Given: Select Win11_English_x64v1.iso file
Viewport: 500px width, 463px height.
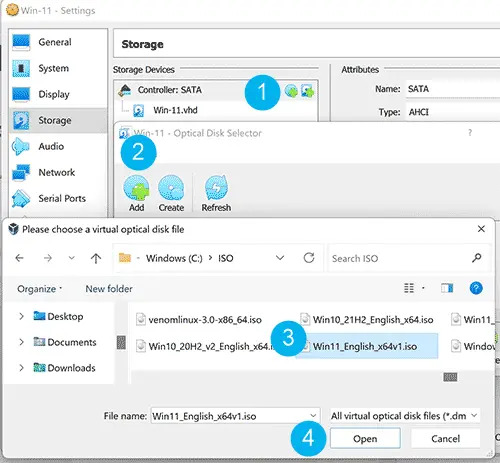Looking at the screenshot, I should click(x=367, y=346).
